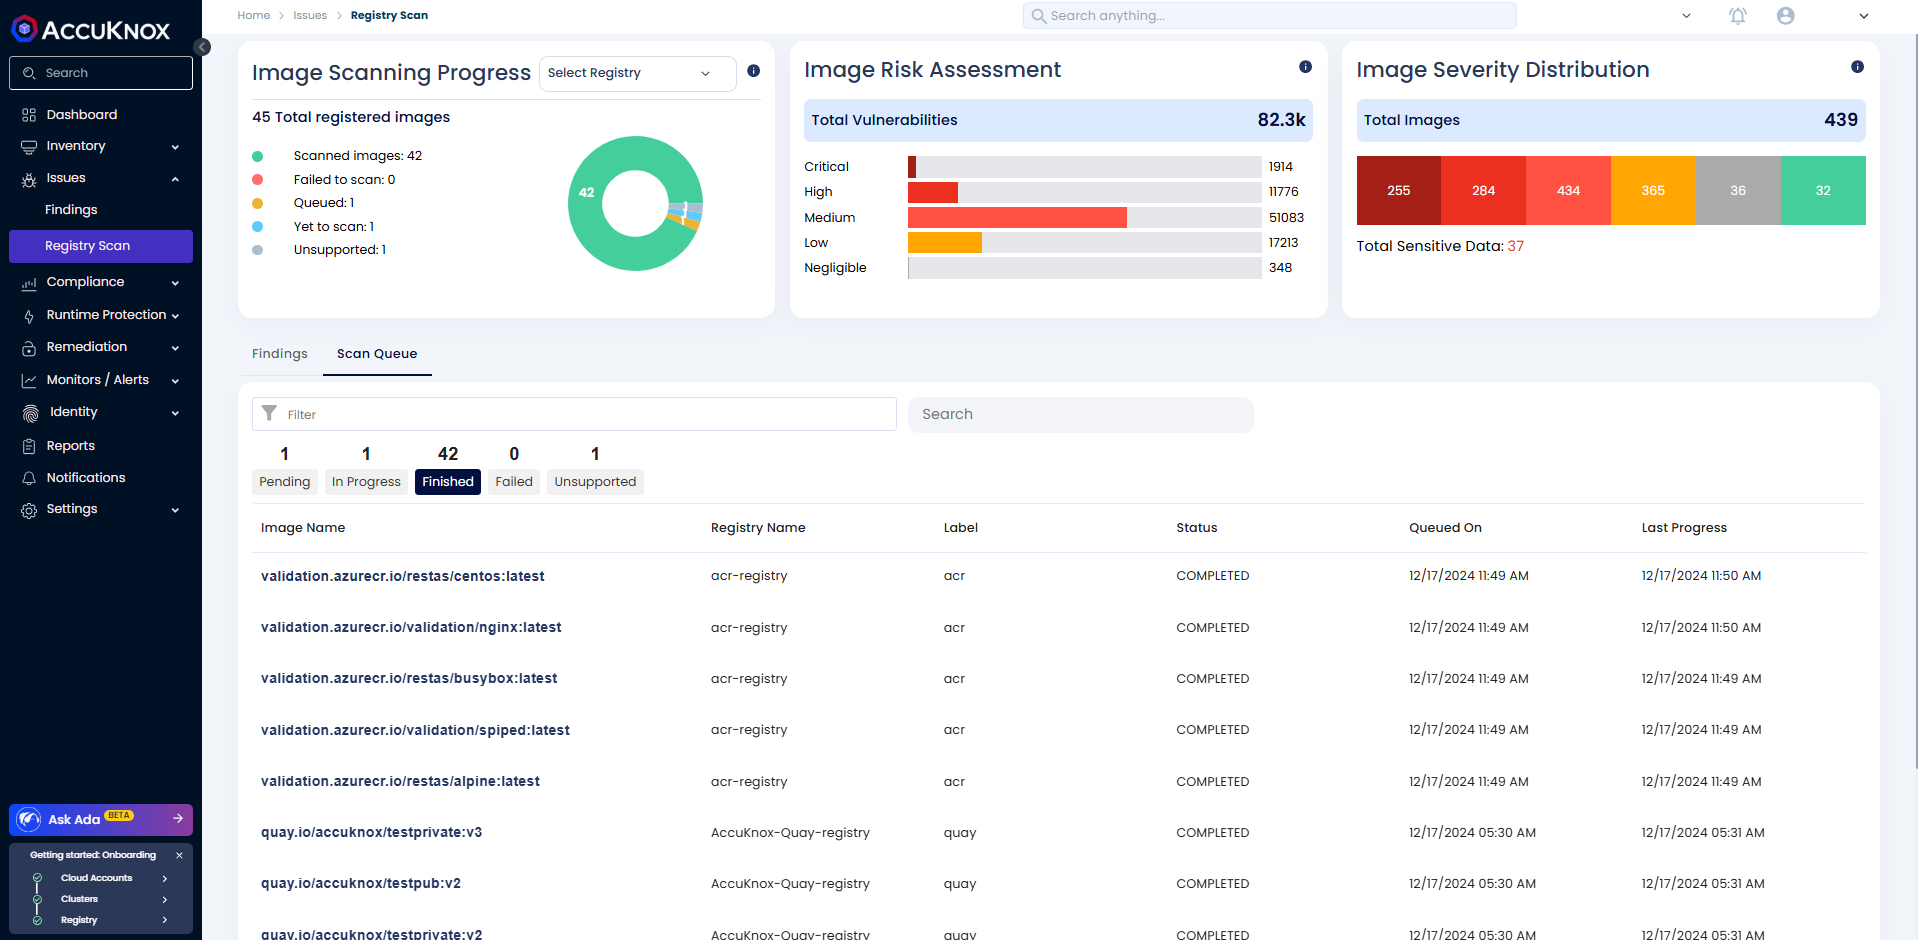
Task: Open Findings under Issues in sidebar
Action: [71, 210]
